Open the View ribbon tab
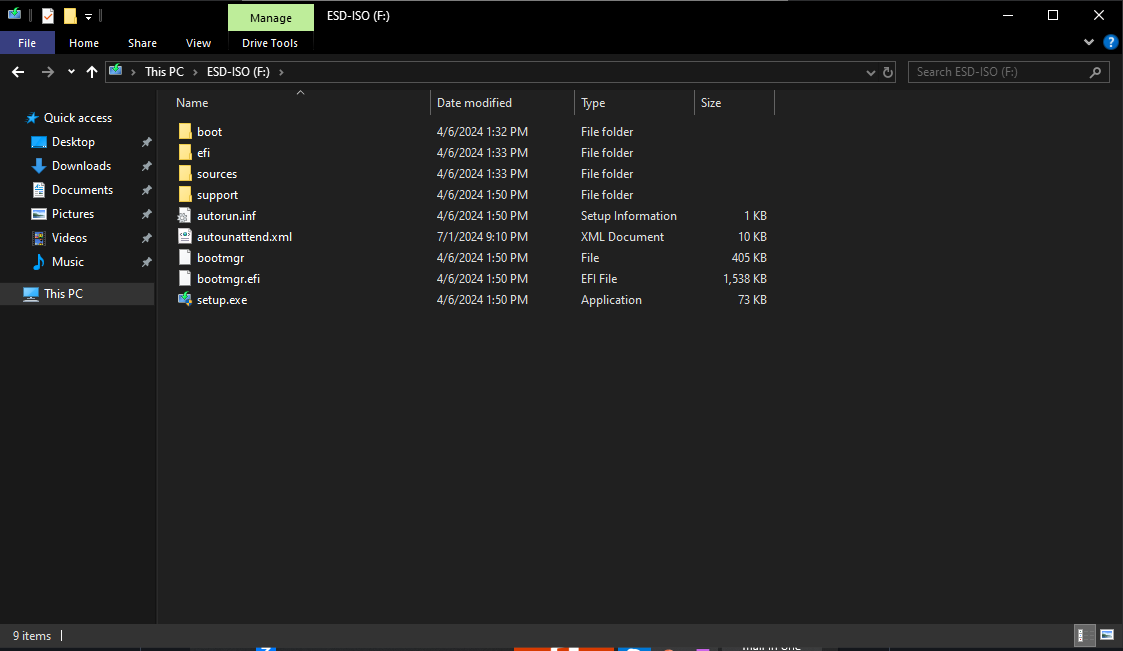The image size is (1123, 651). [x=198, y=43]
